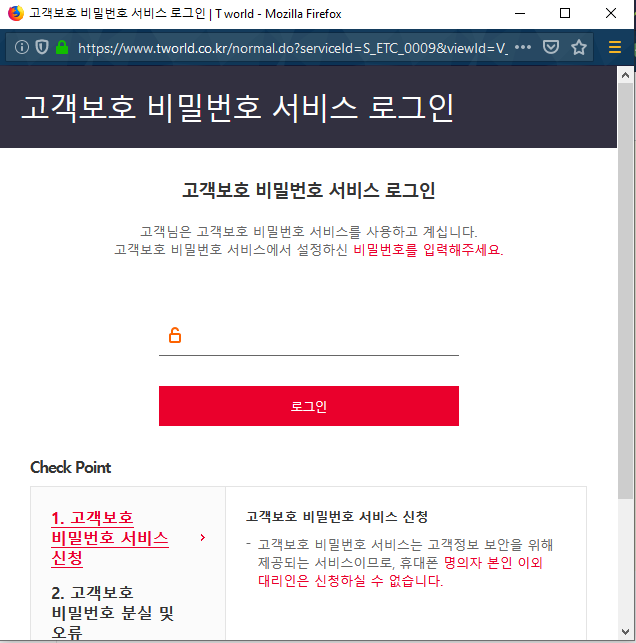This screenshot has width=636, height=643.
Task: Click the site information icon in address bar
Action: point(22,47)
